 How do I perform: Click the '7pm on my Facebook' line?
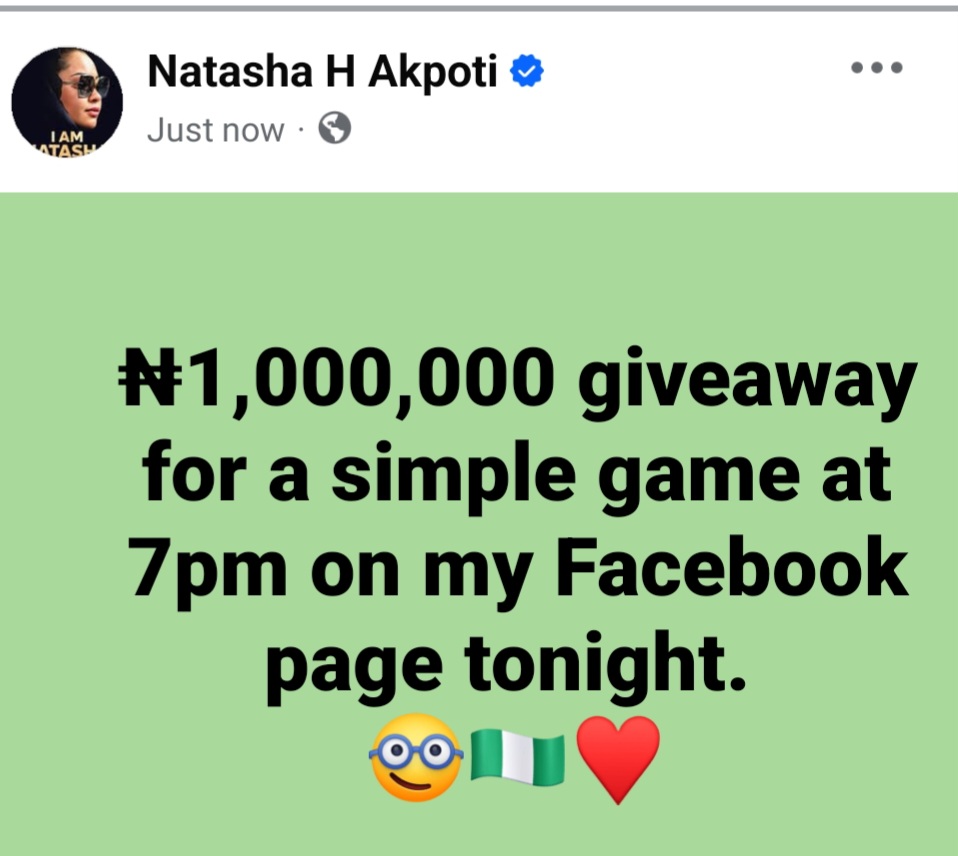tap(520, 572)
